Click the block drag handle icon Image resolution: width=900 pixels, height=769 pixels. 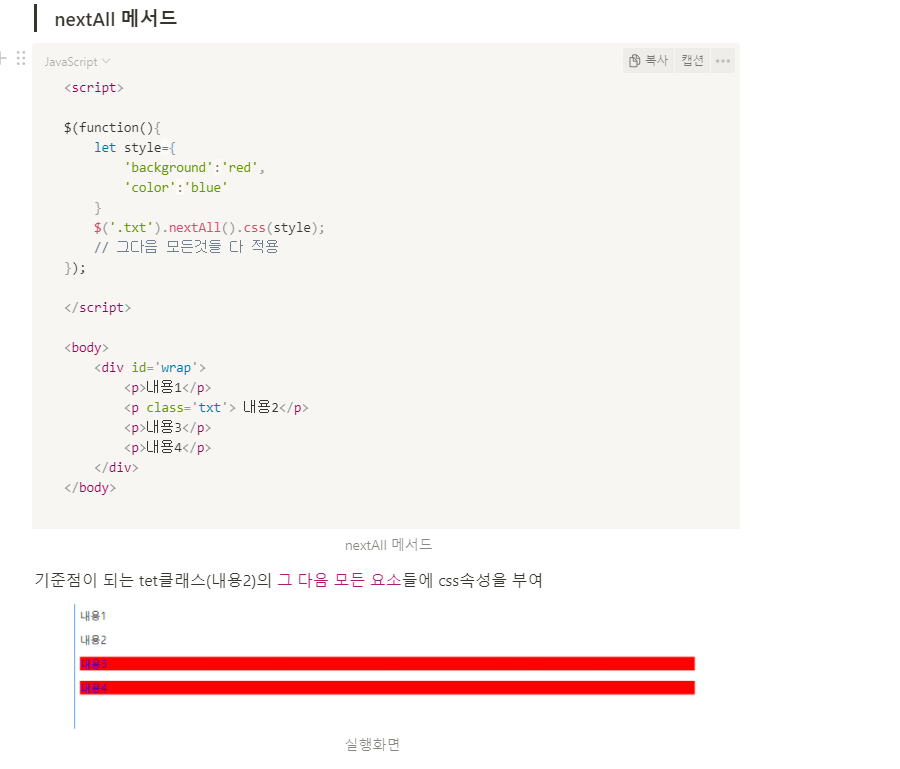(21, 58)
